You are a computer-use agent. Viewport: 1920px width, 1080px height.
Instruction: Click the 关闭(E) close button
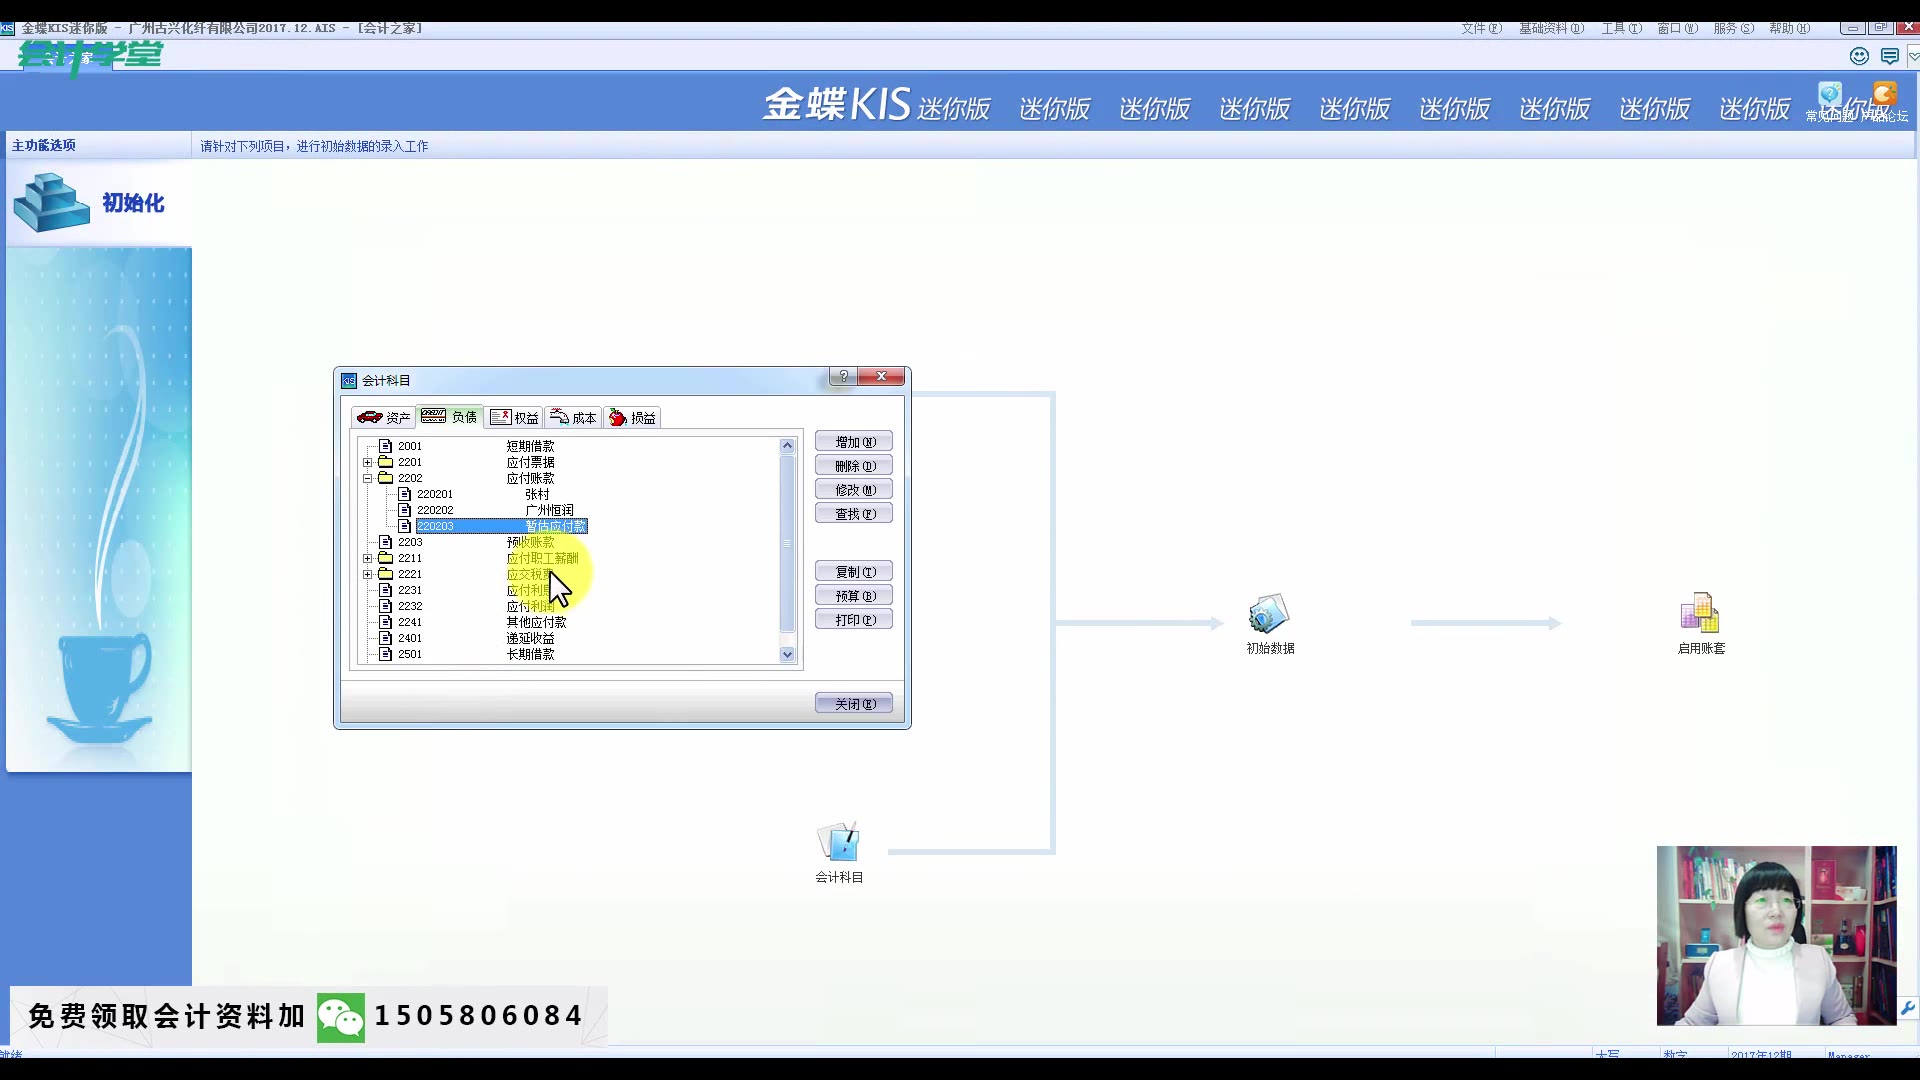tap(854, 704)
